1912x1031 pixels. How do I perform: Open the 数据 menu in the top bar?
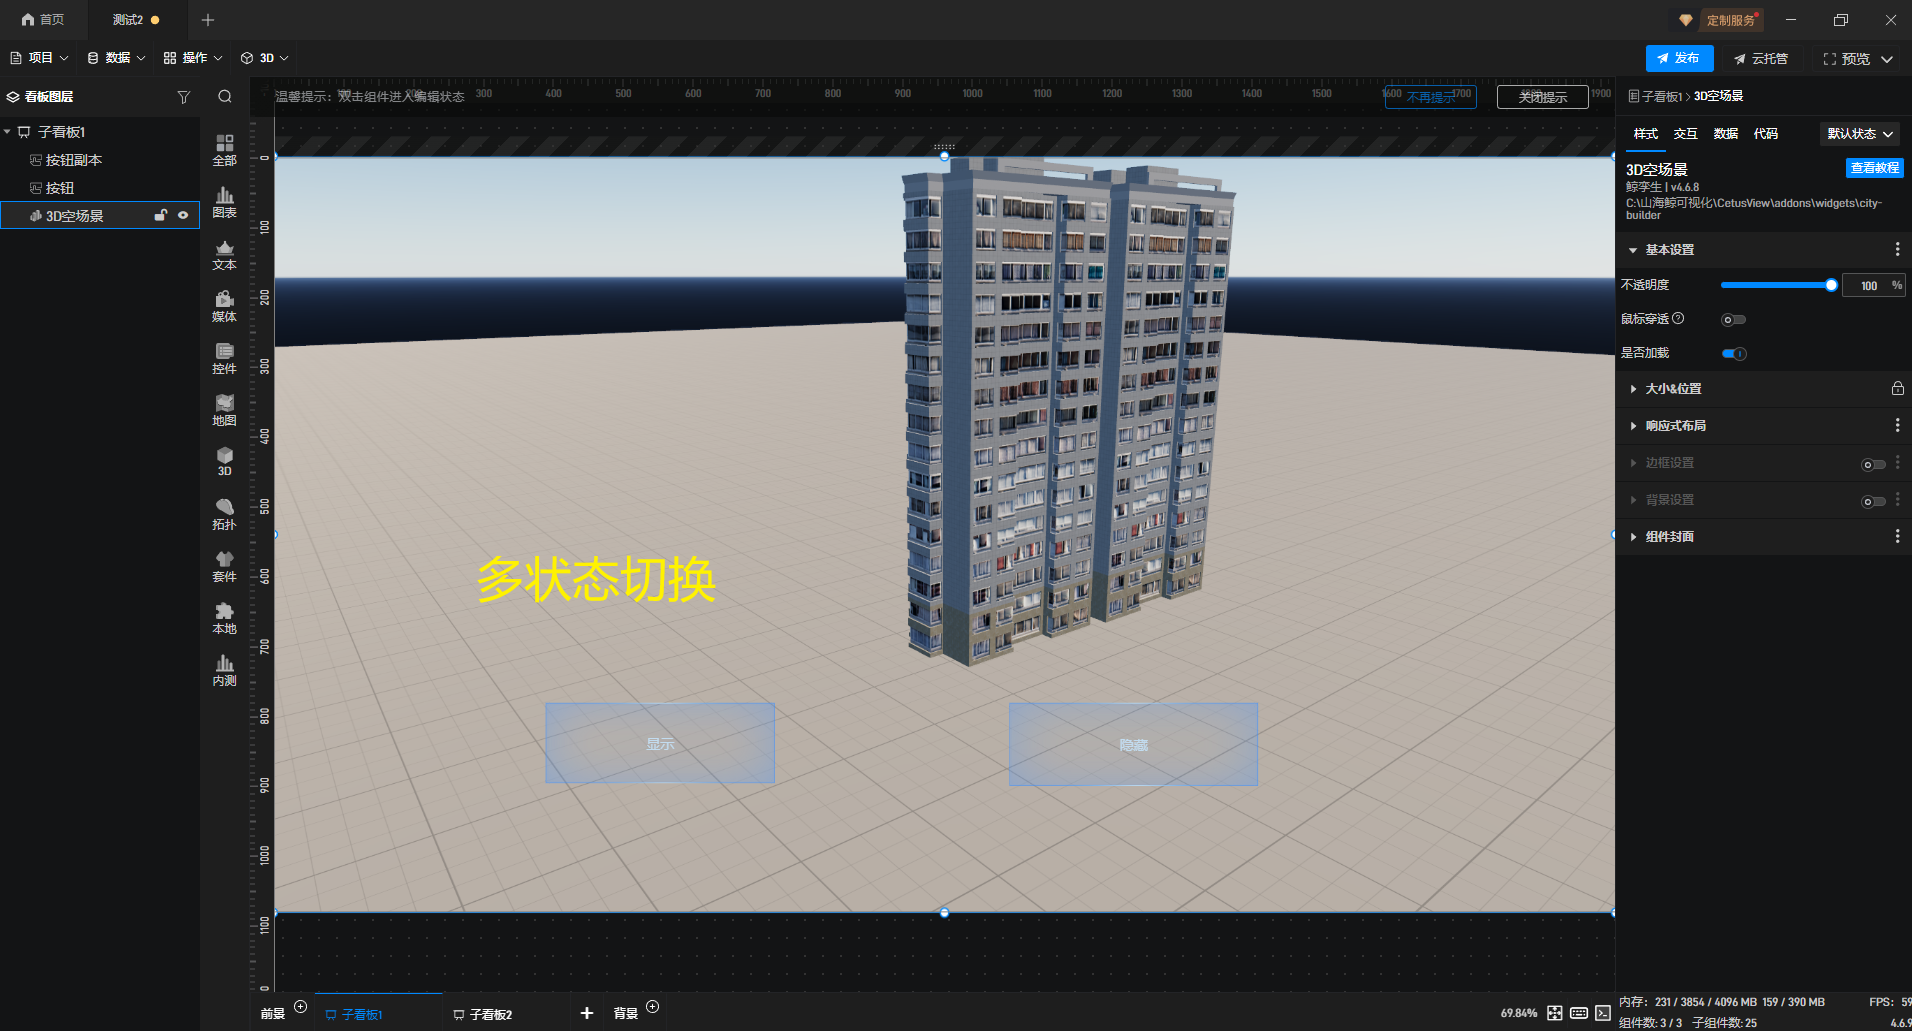[x=116, y=58]
